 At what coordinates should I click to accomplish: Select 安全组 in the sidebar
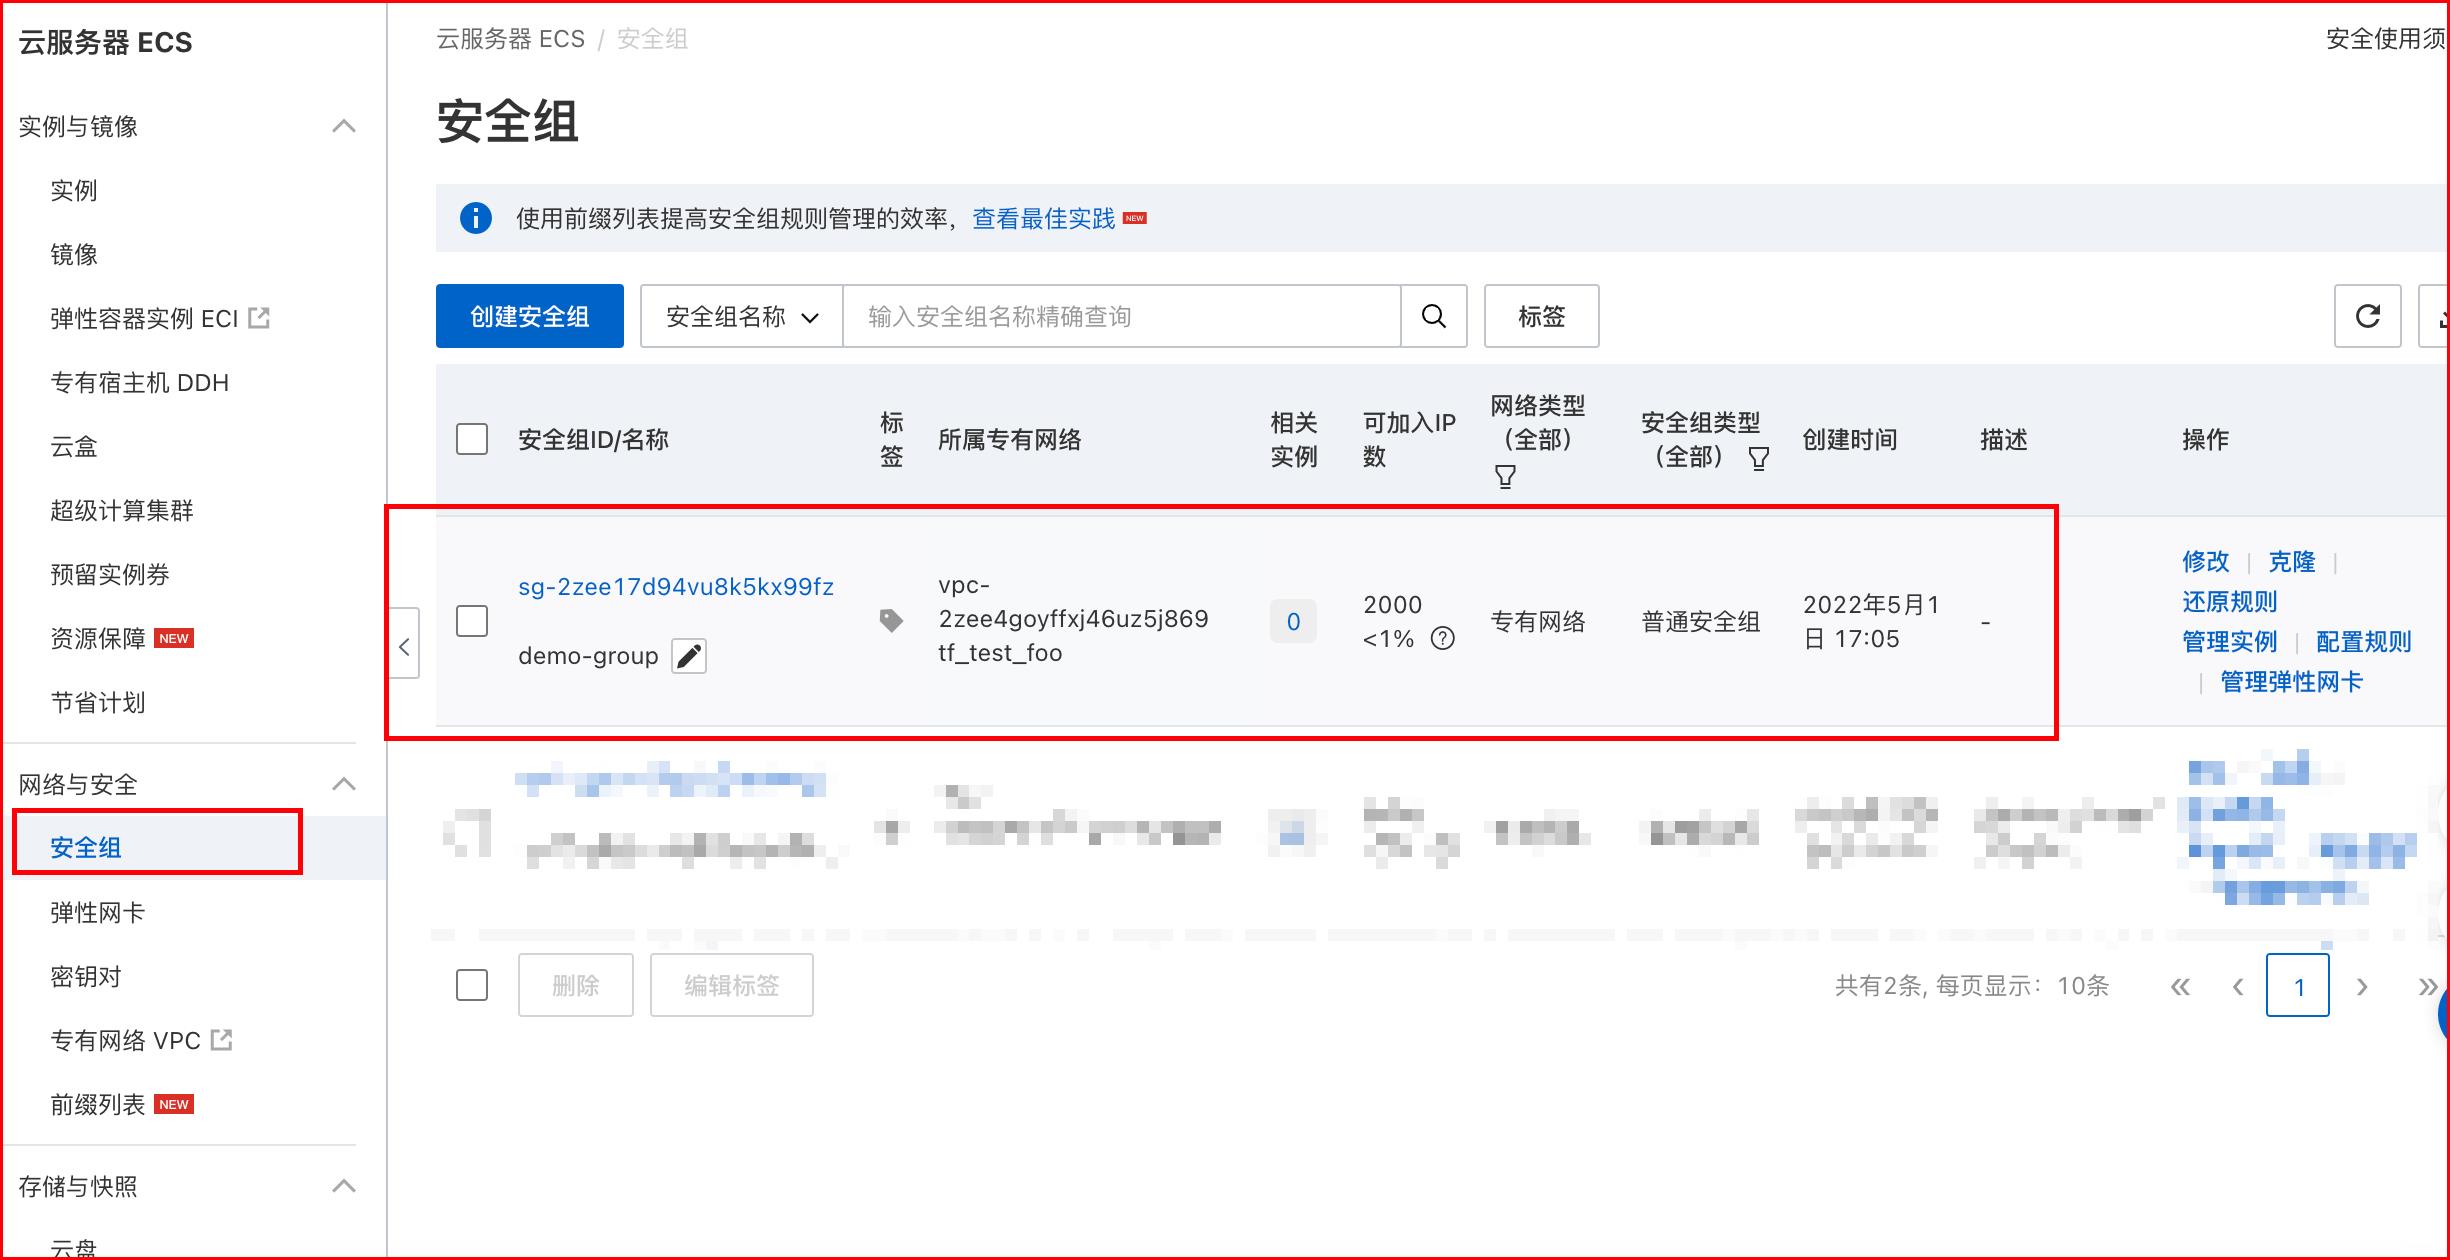(86, 848)
